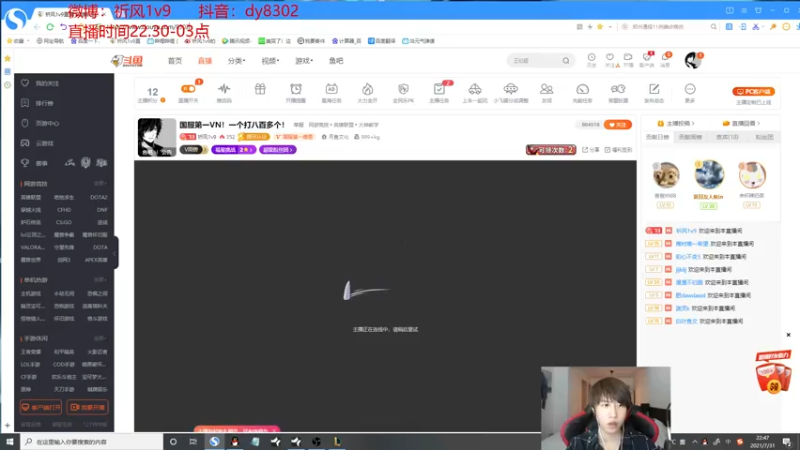The height and width of the screenshot is (450, 800).
Task: Expand the 分类 dropdown menu
Action: 236,61
